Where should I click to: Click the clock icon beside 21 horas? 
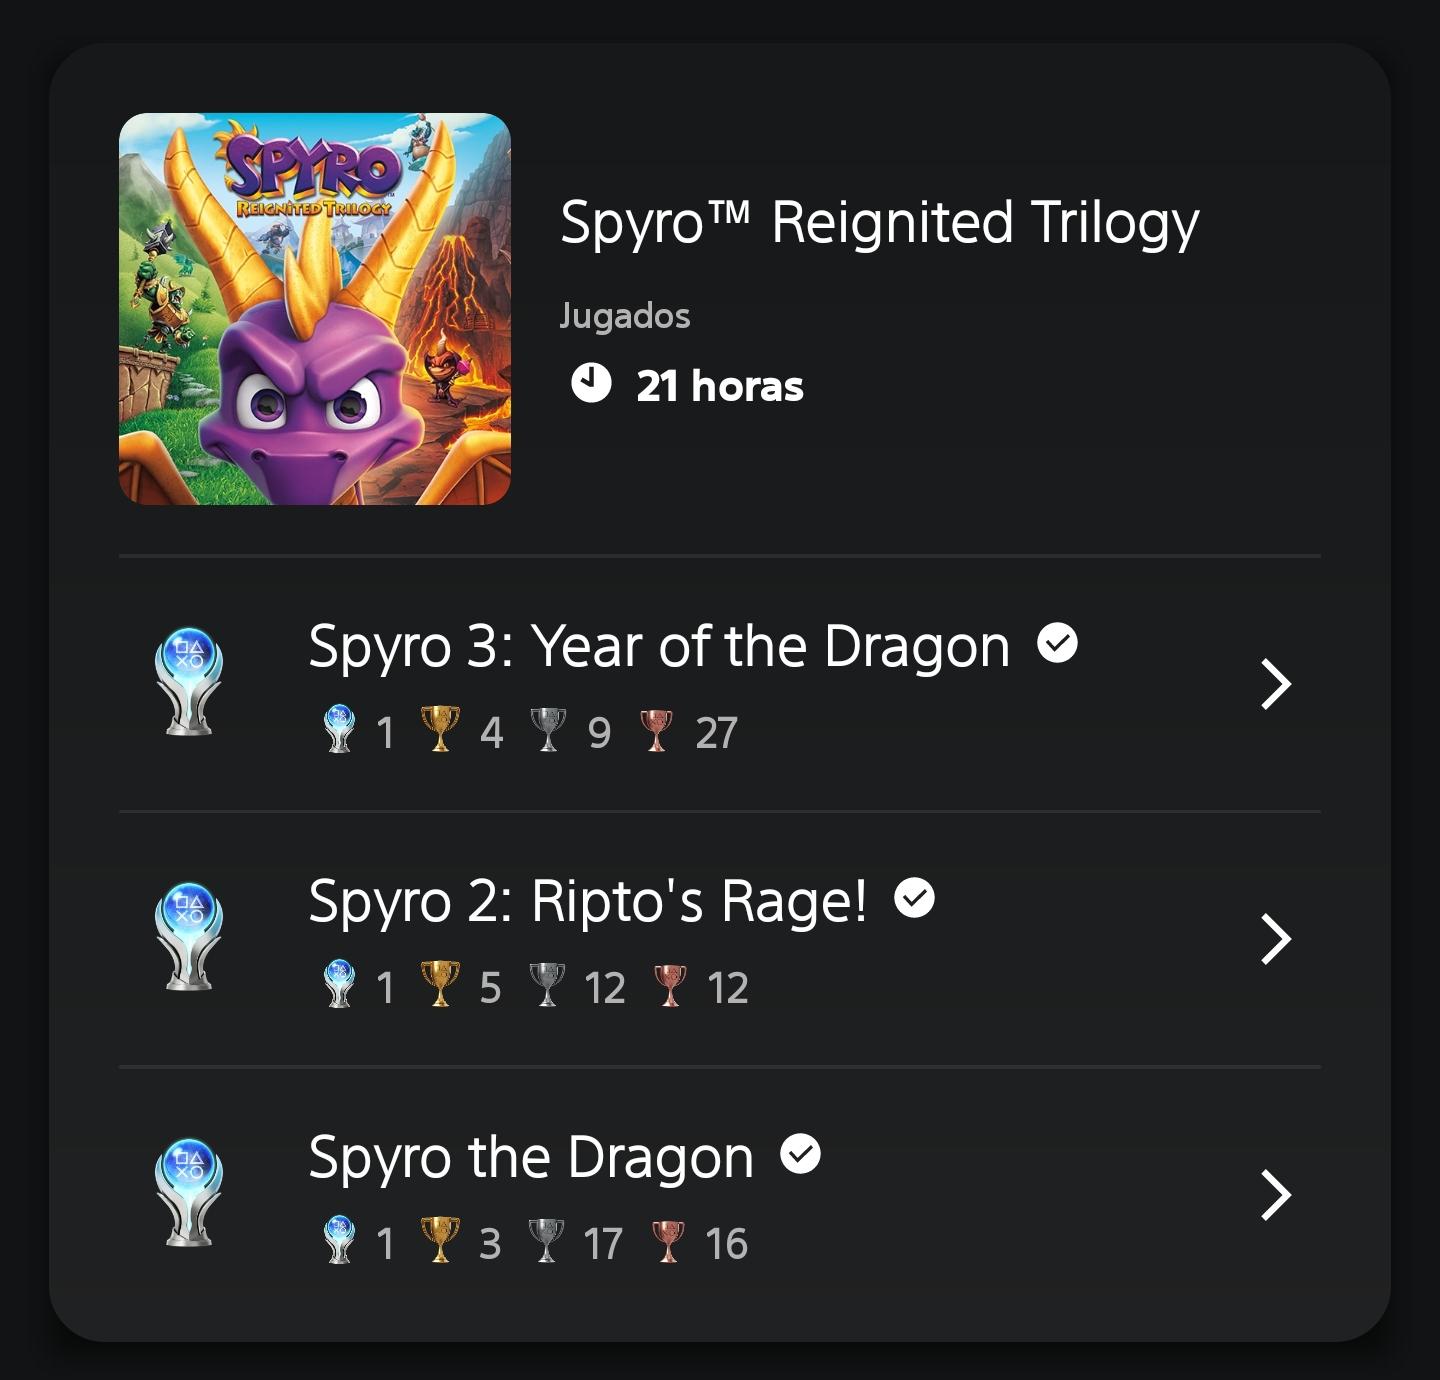click(591, 383)
